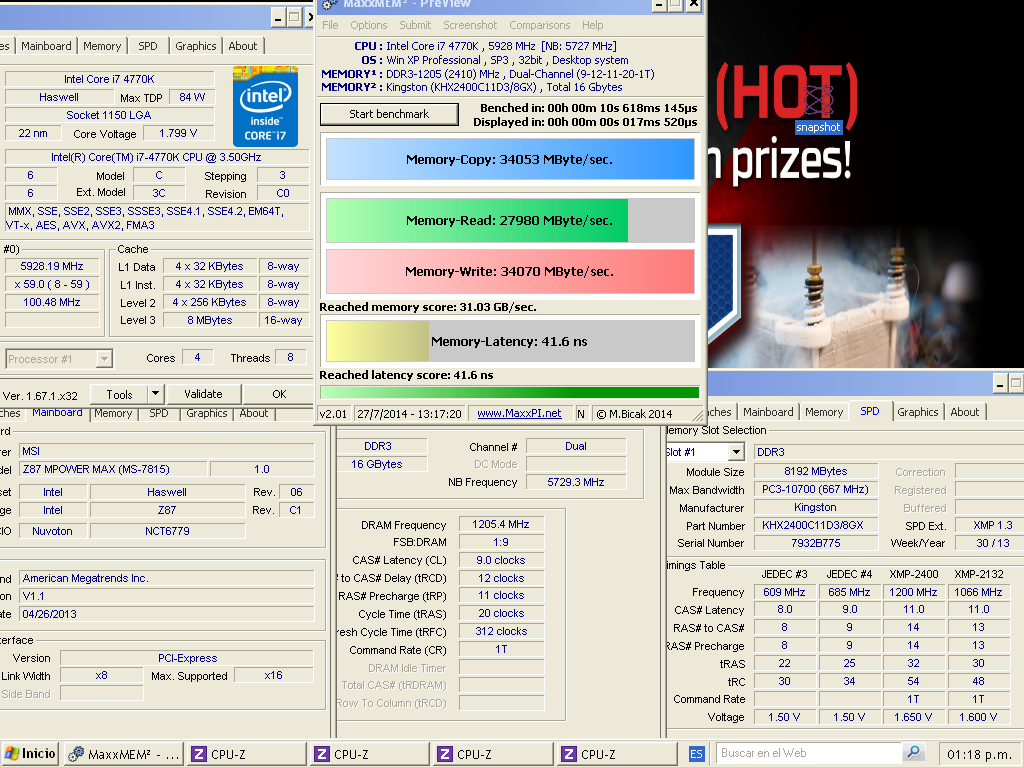Image resolution: width=1024 pixels, height=768 pixels.
Task: Click the Buscar en el Web search field
Action: (x=809, y=753)
